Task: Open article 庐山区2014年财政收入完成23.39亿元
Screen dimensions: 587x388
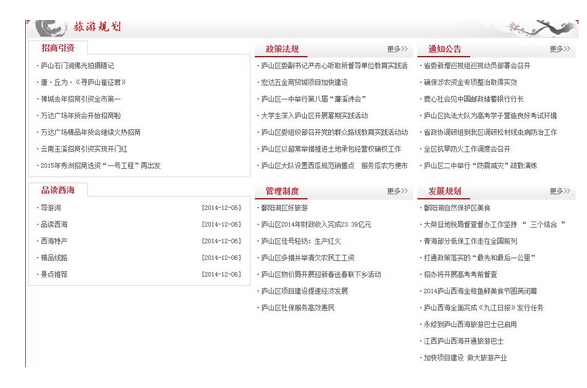Action: pyautogui.click(x=316, y=225)
